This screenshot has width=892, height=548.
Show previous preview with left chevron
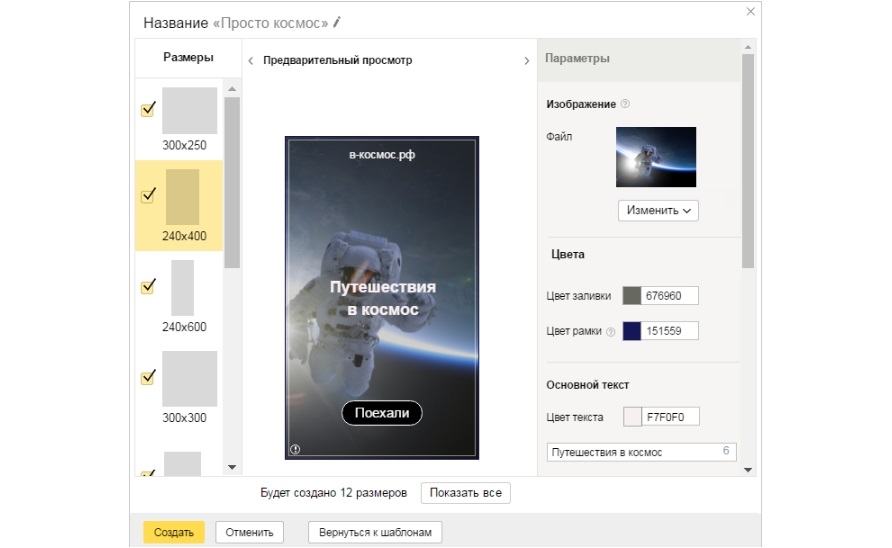[x=250, y=60]
